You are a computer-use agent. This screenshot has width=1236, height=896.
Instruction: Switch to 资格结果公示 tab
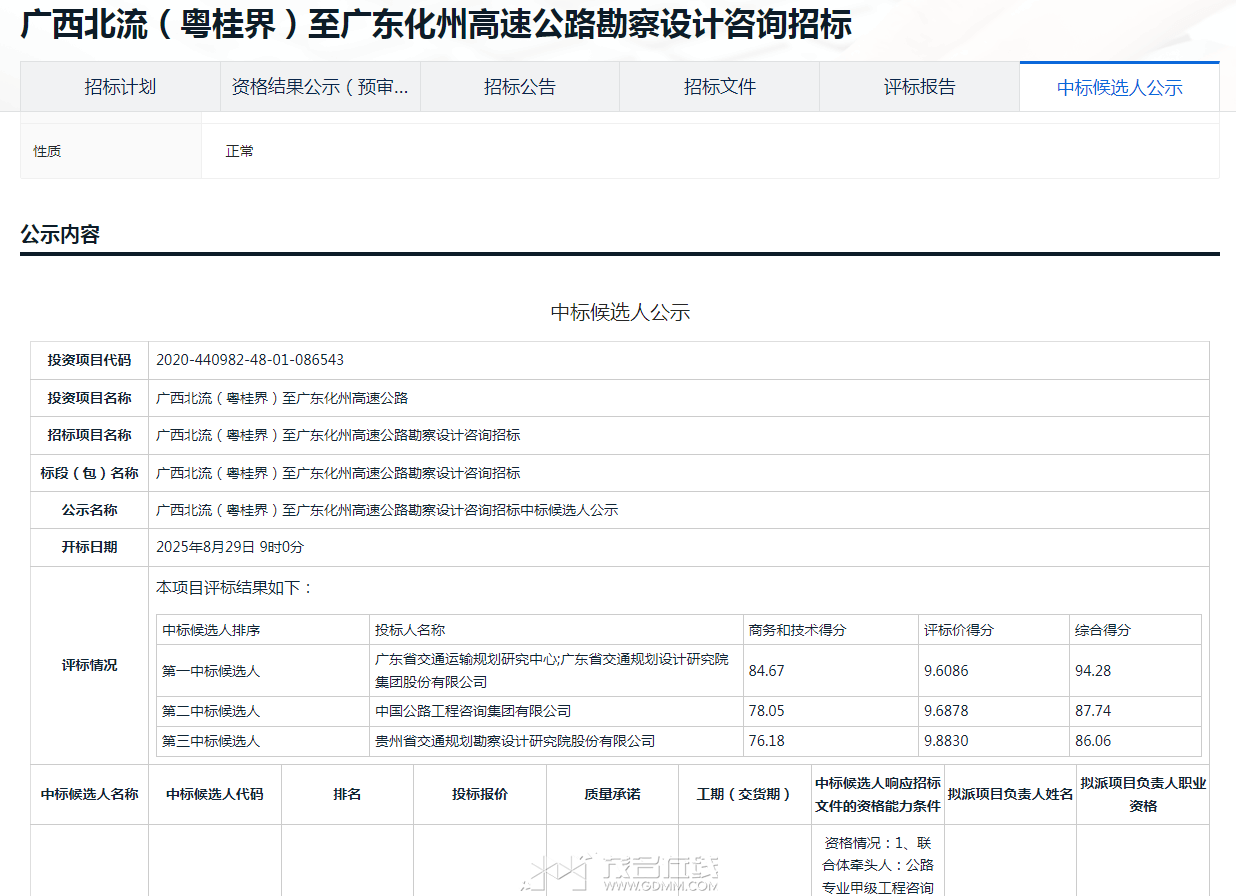click(x=320, y=87)
